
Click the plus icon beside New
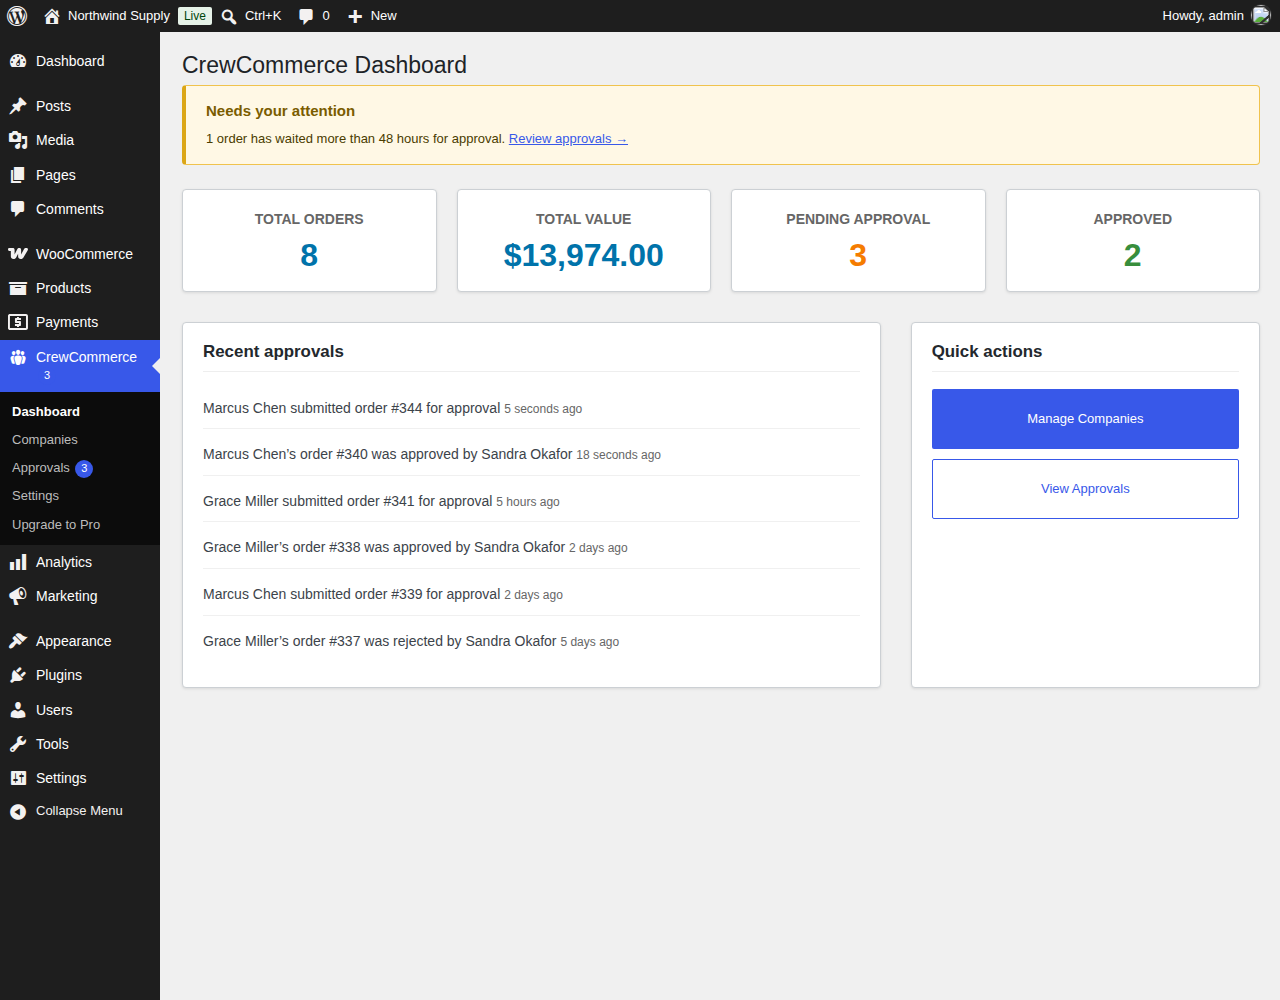coord(355,16)
